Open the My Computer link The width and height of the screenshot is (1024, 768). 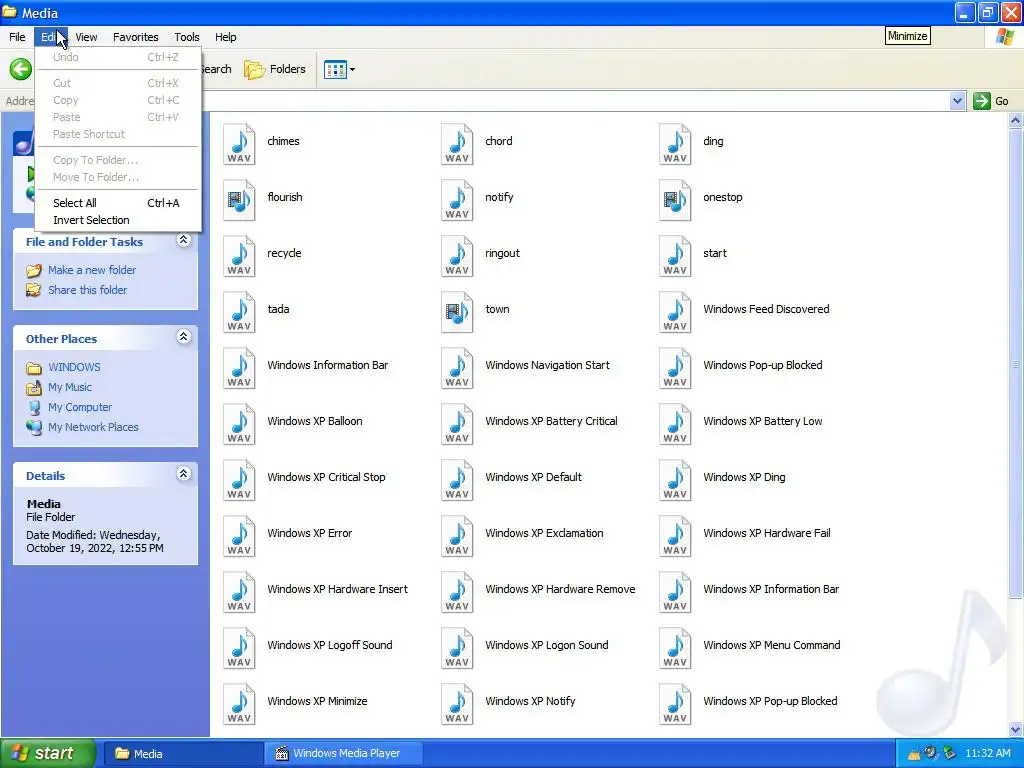pos(80,408)
